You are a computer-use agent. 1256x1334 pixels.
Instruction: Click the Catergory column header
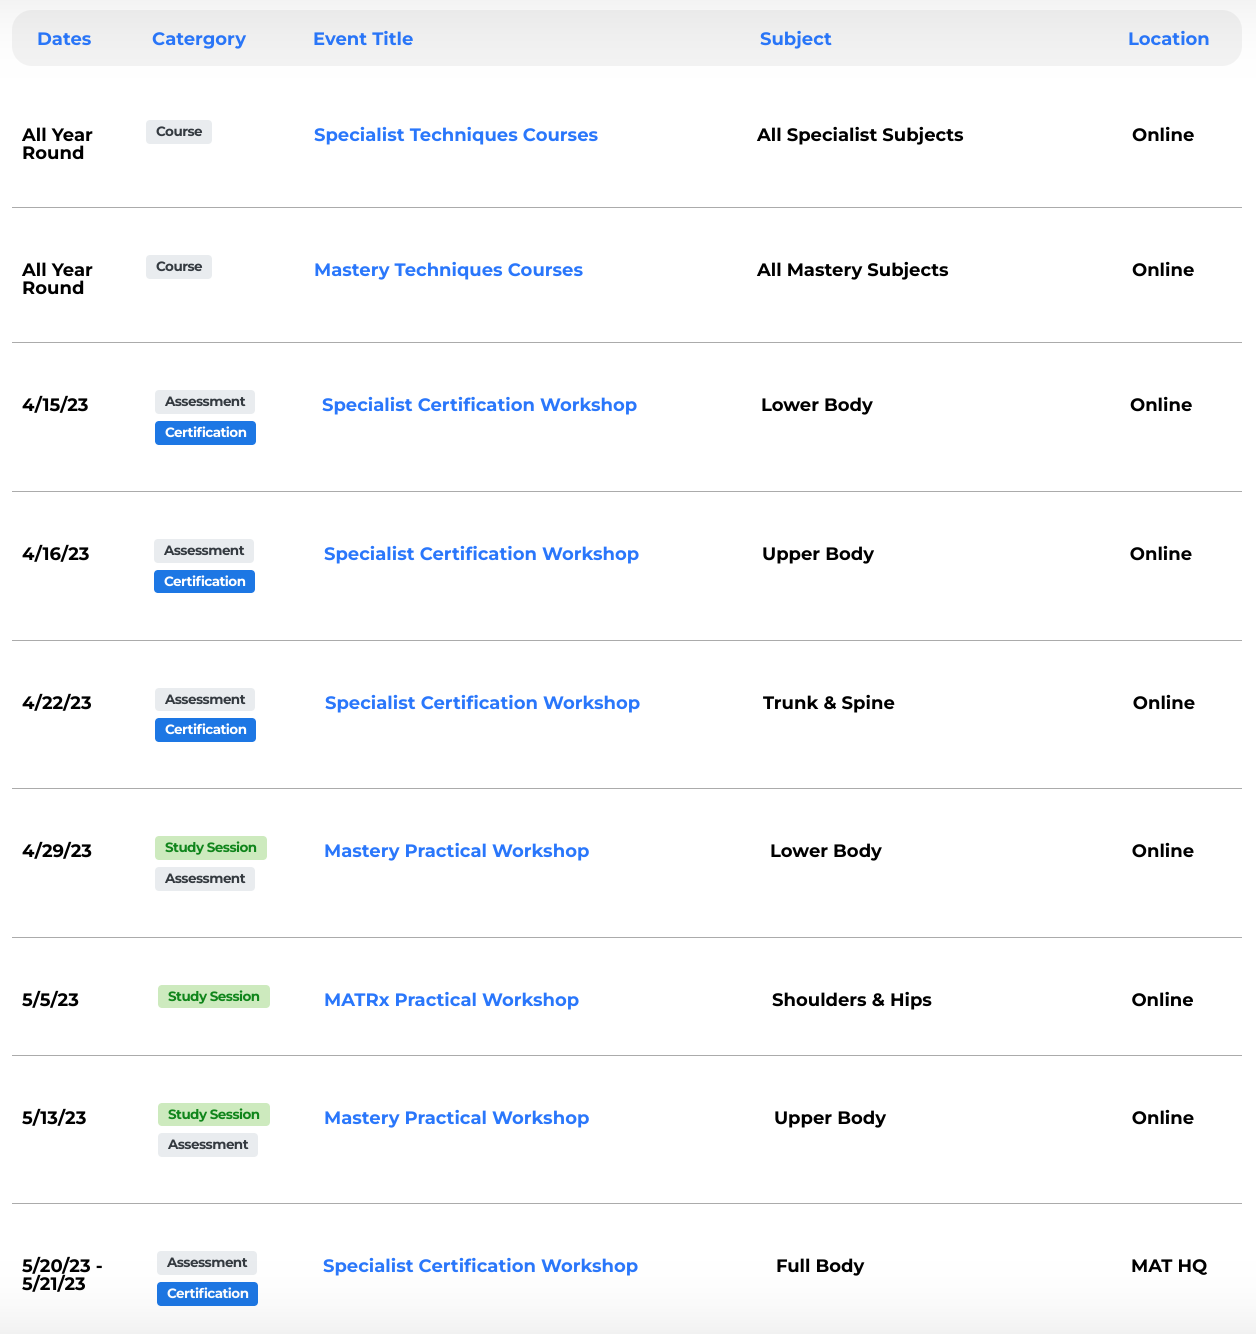199,39
